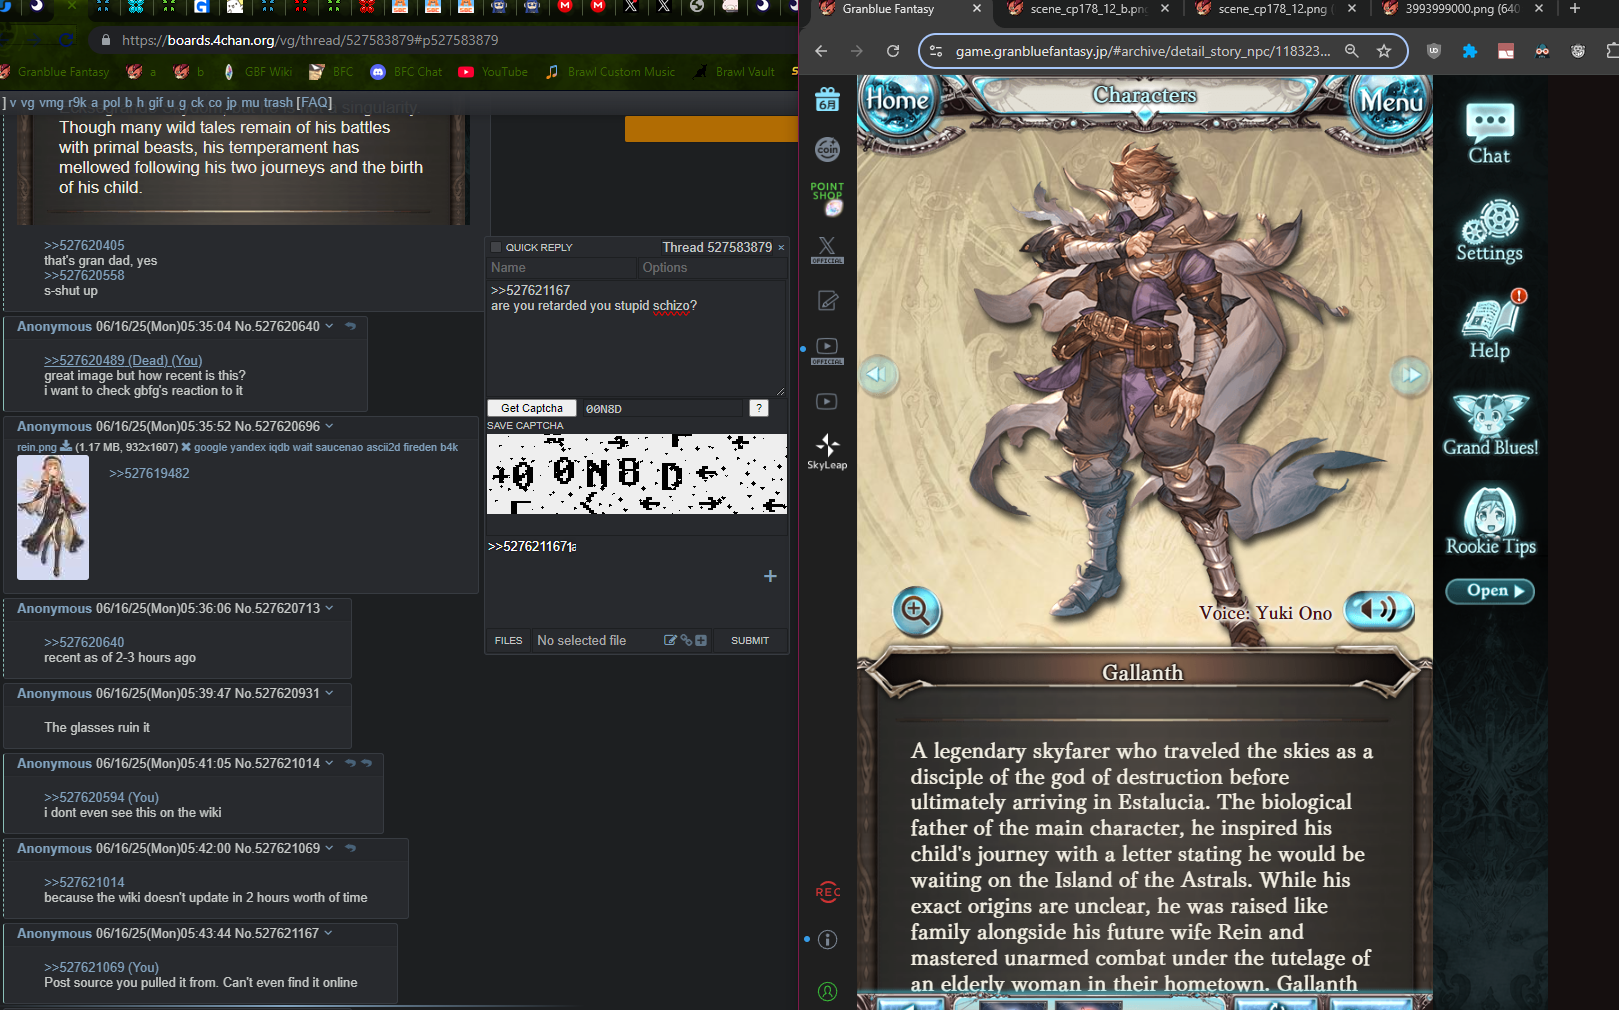Open the official X account icon in the game strip
The image size is (1619, 1010).
(827, 249)
